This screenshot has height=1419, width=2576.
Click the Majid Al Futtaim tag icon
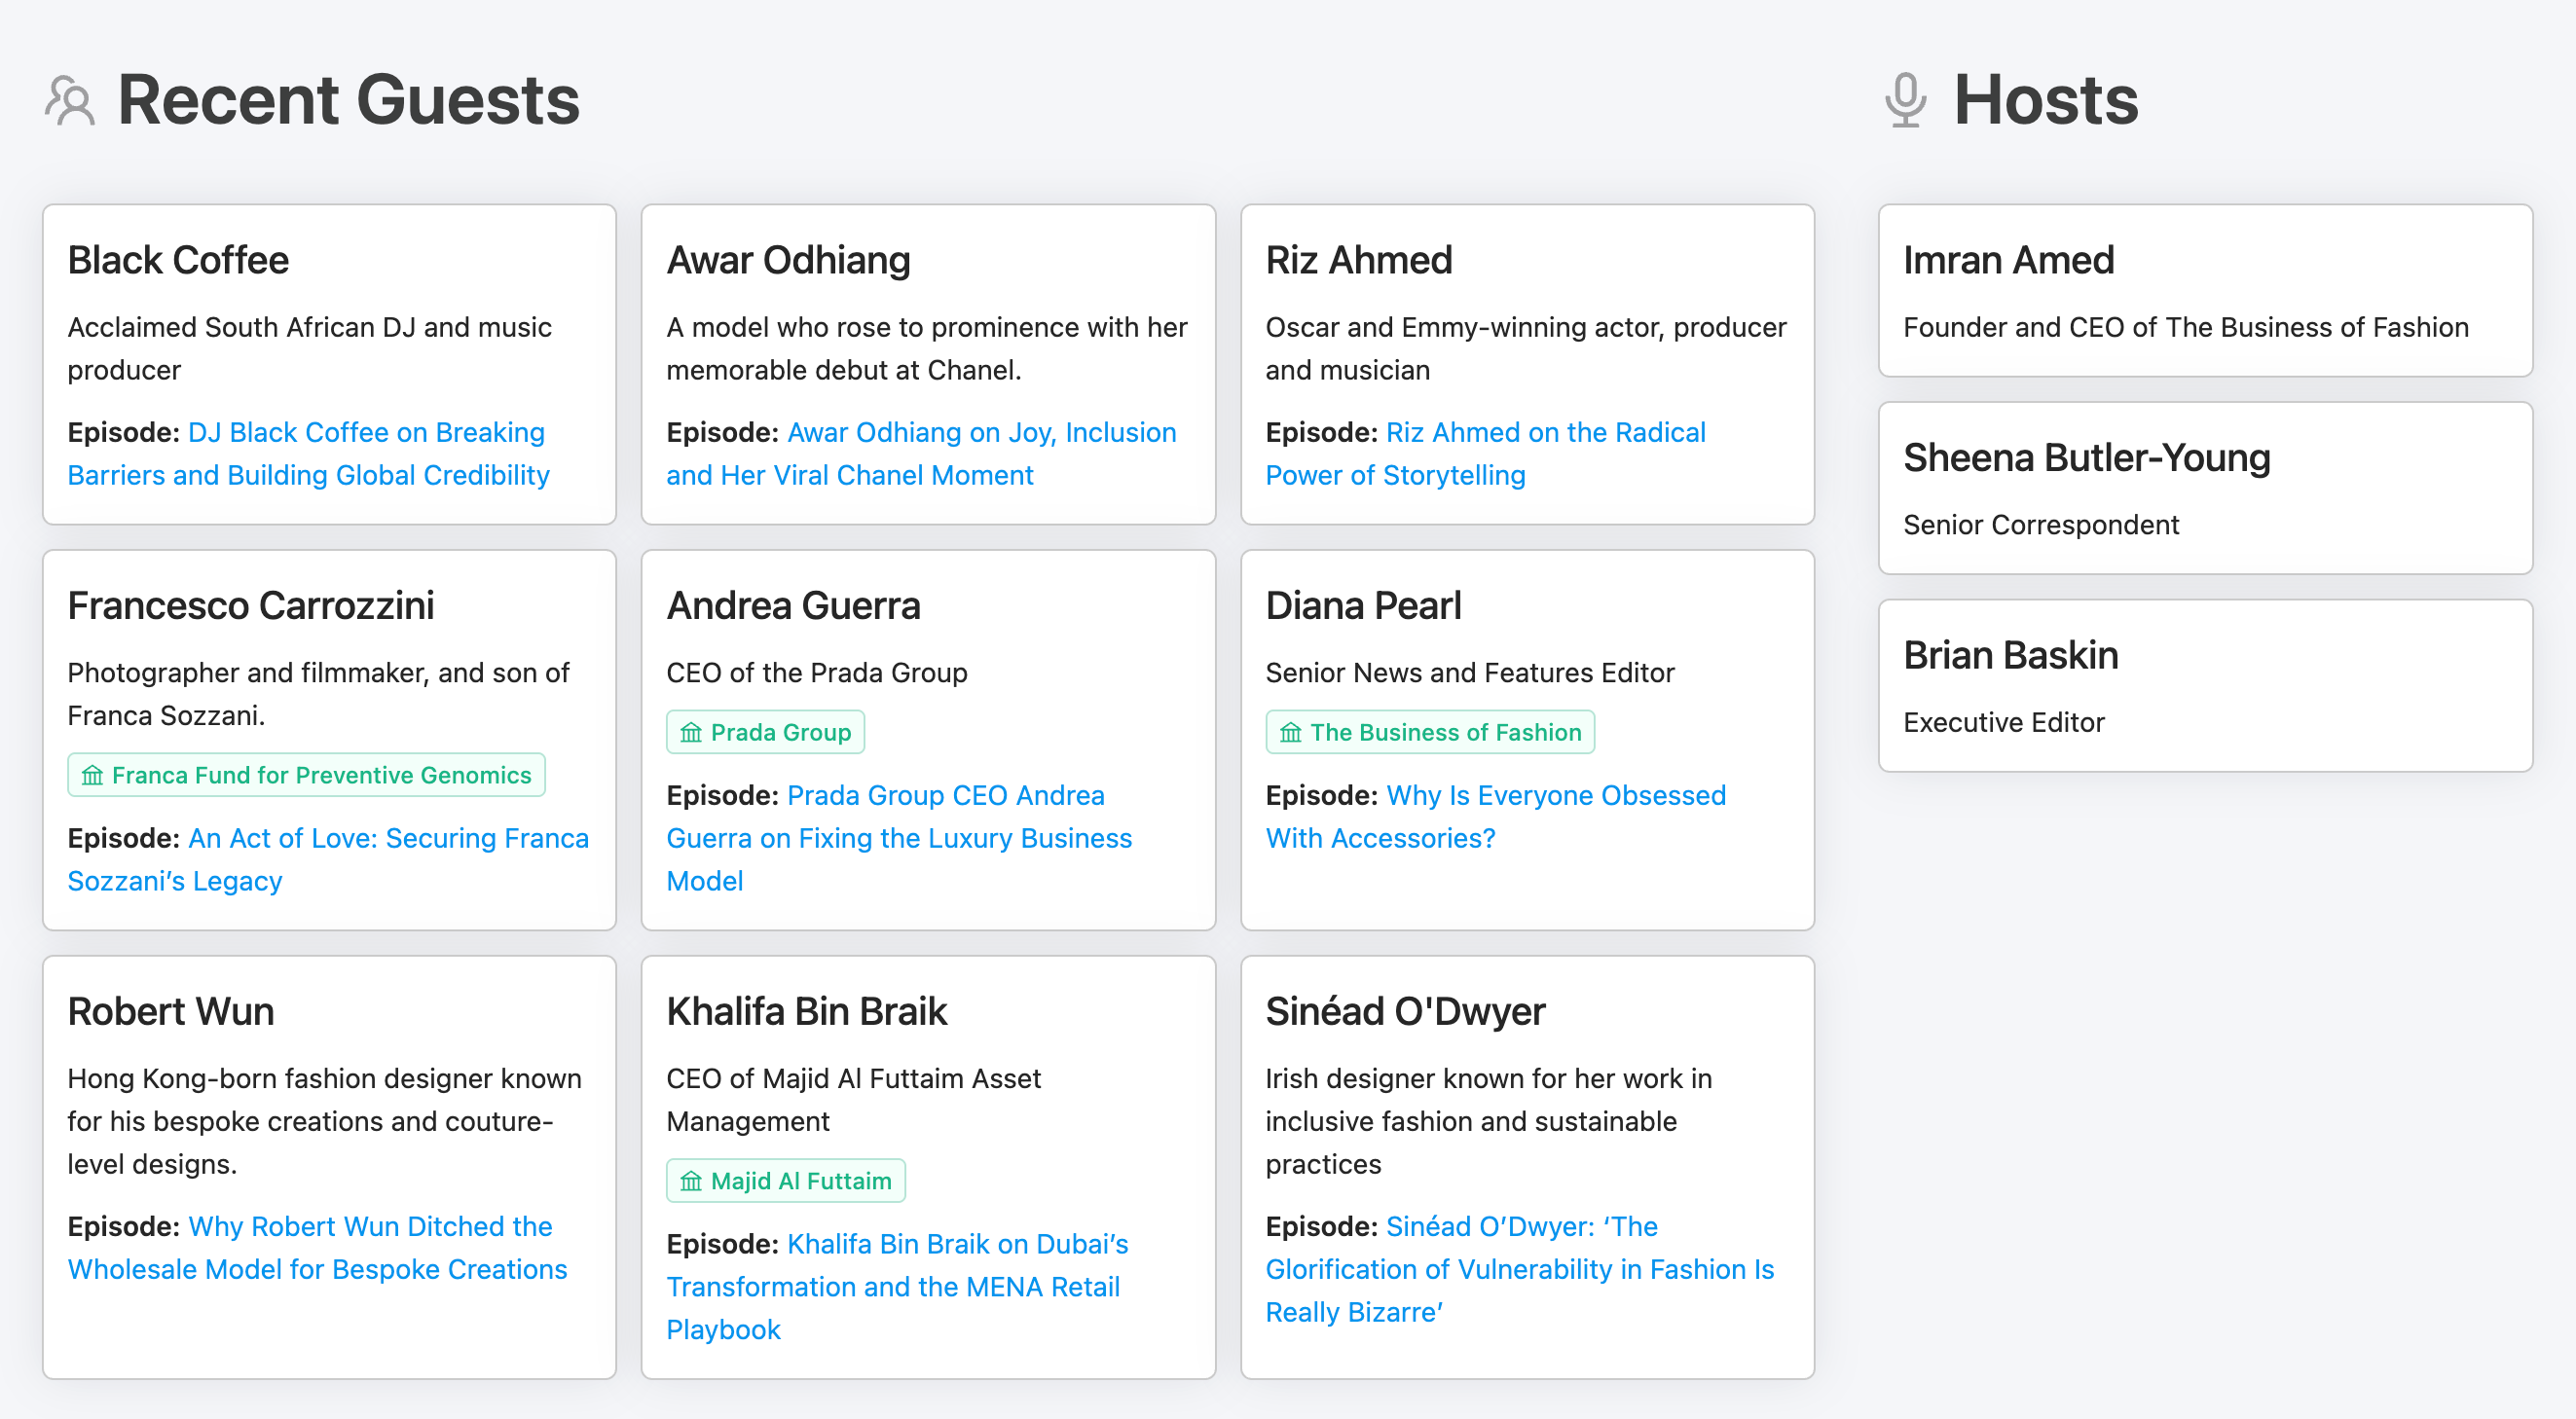coord(691,1182)
